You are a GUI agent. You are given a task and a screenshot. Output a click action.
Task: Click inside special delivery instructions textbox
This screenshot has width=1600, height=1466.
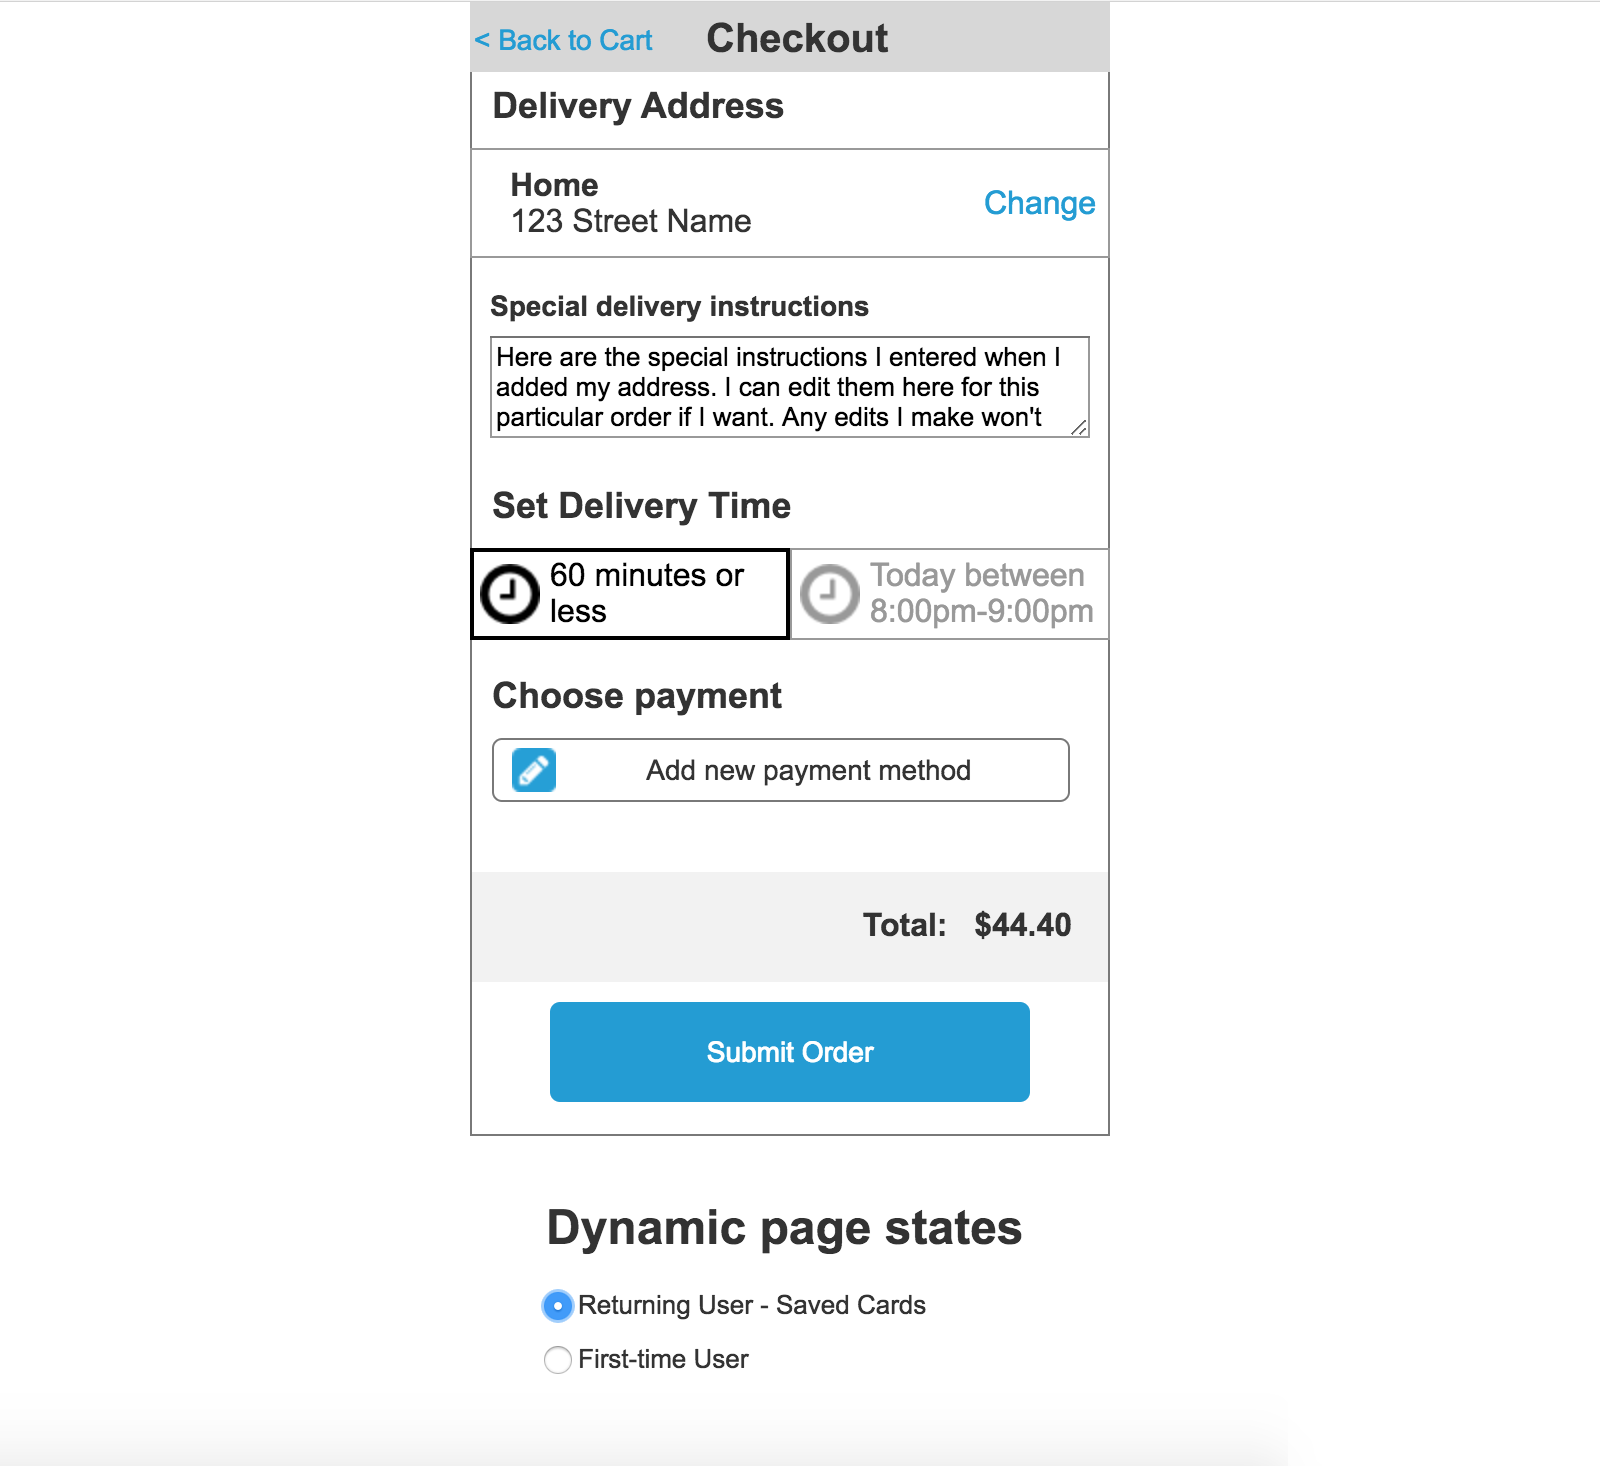(790, 387)
